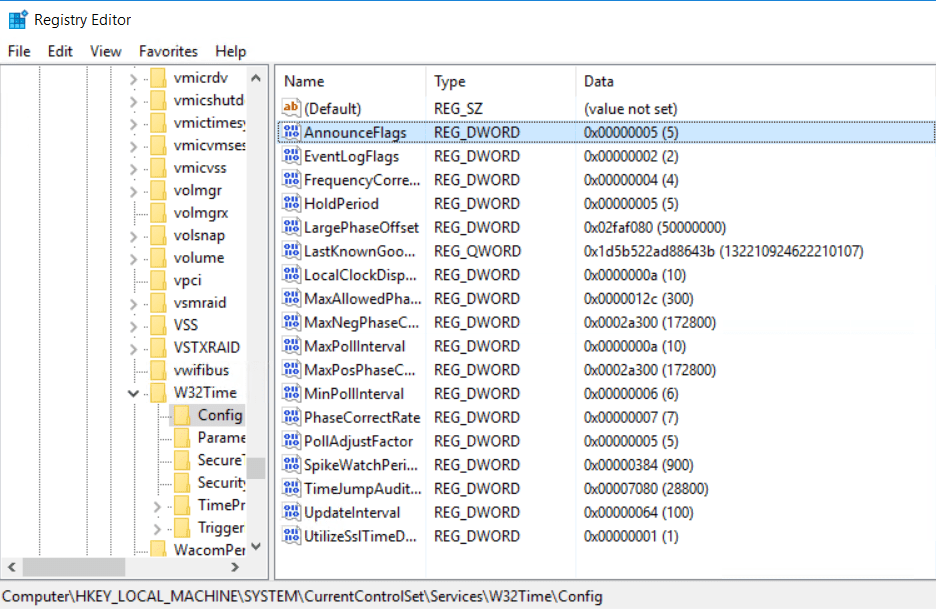Click the tree pane vertical scrollbar thumb
The image size is (936, 609).
click(257, 468)
